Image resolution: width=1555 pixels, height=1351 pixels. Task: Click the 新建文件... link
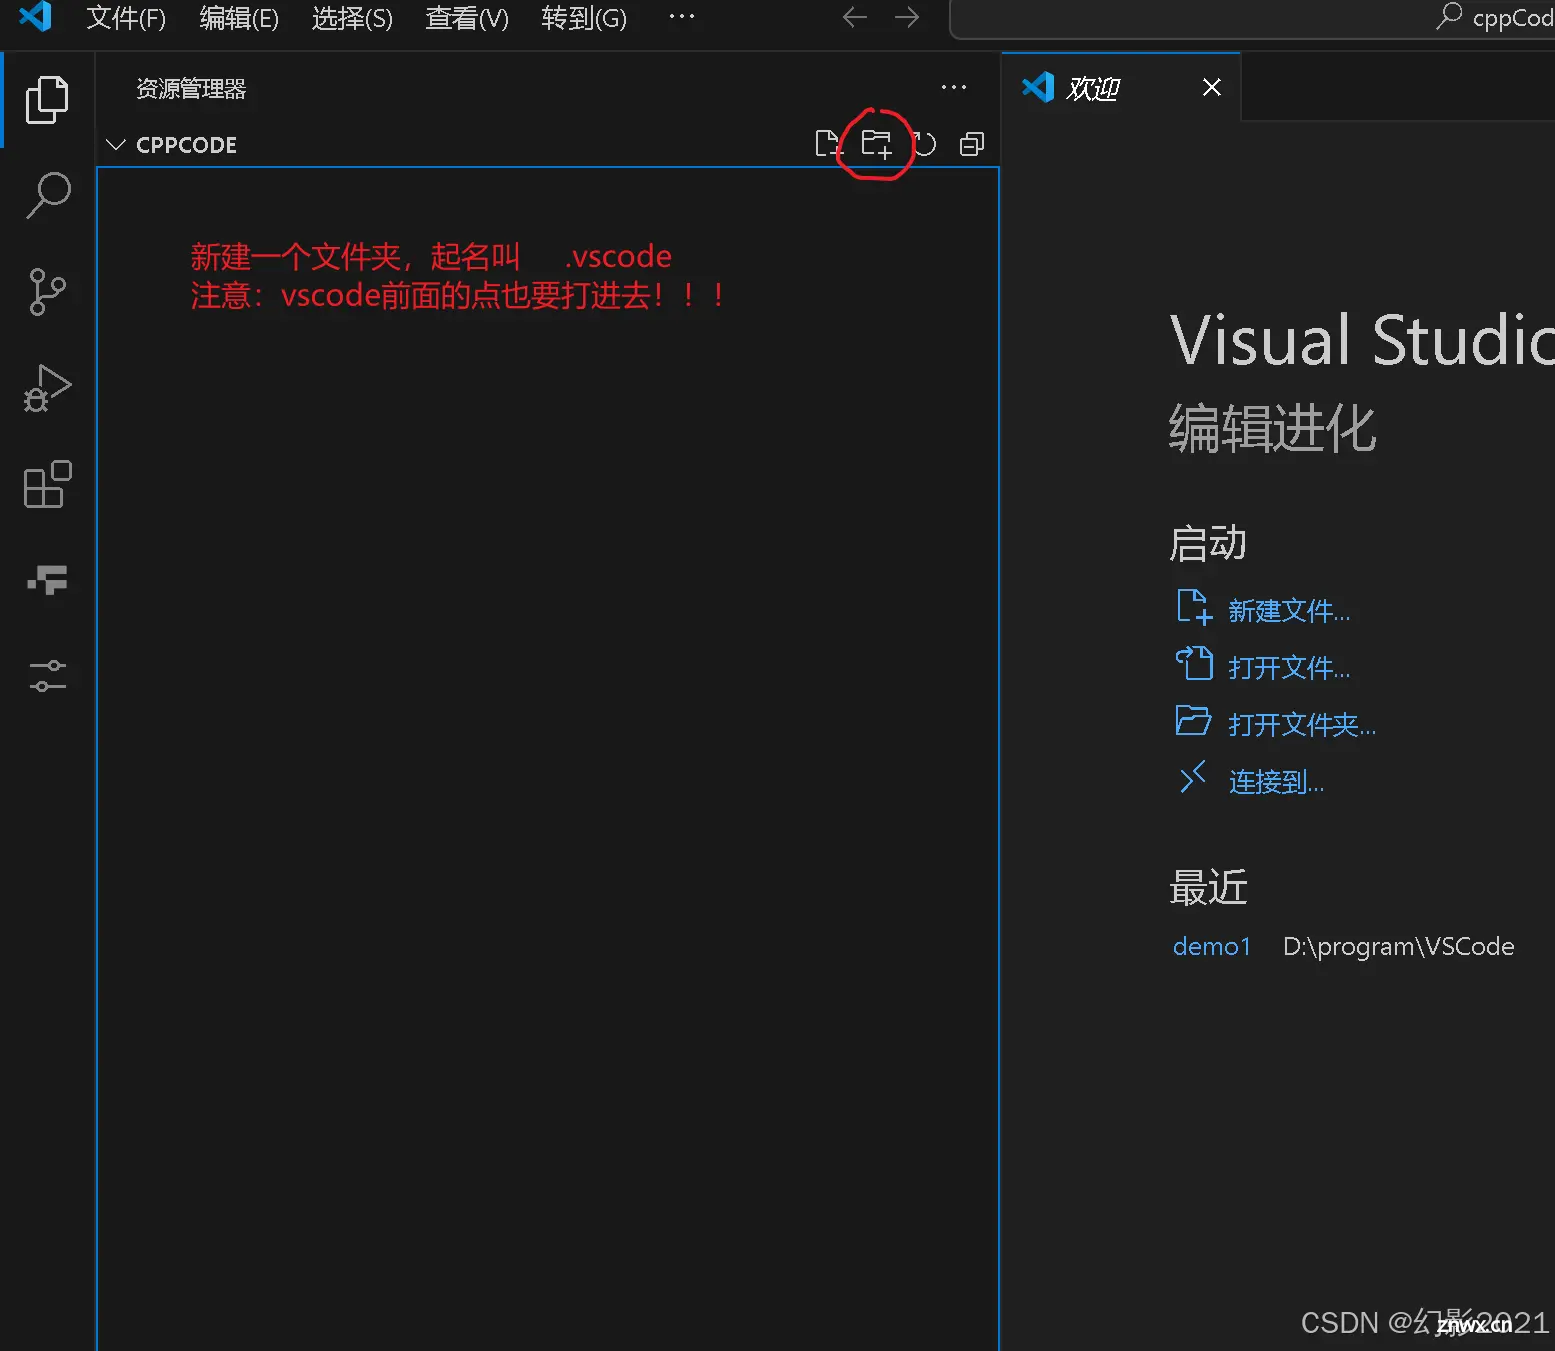click(x=1289, y=611)
